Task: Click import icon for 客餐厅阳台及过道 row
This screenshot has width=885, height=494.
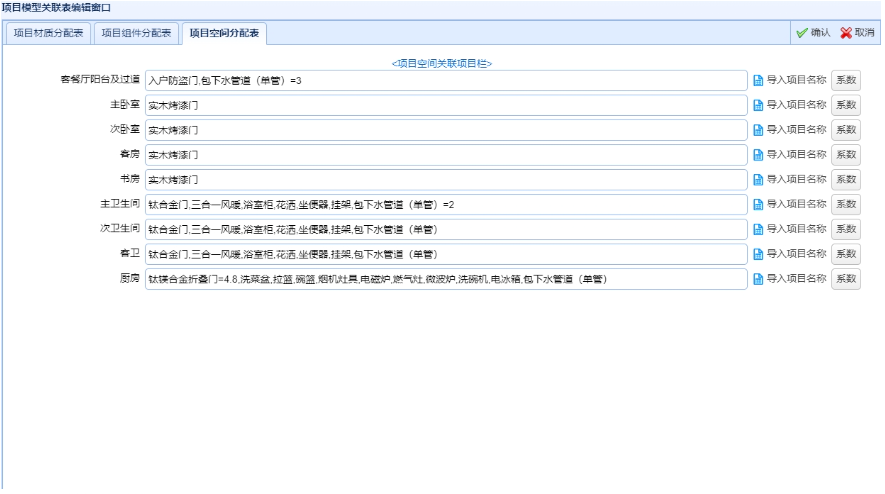Action: pos(758,80)
